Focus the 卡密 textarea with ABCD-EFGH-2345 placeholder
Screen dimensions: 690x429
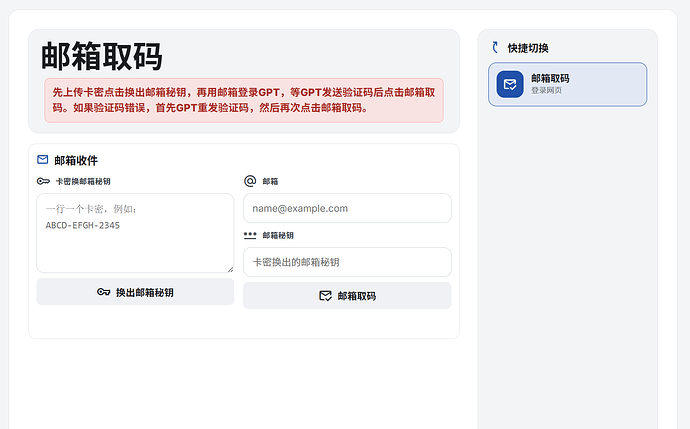coord(135,233)
